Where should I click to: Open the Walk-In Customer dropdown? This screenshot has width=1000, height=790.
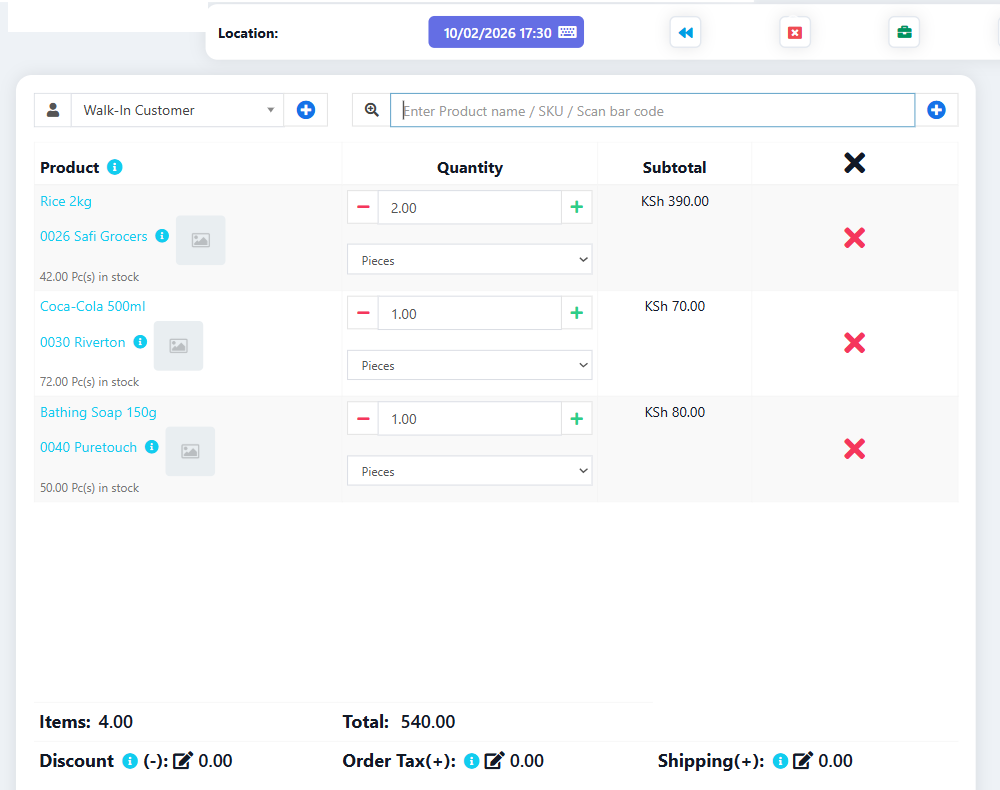coord(177,110)
